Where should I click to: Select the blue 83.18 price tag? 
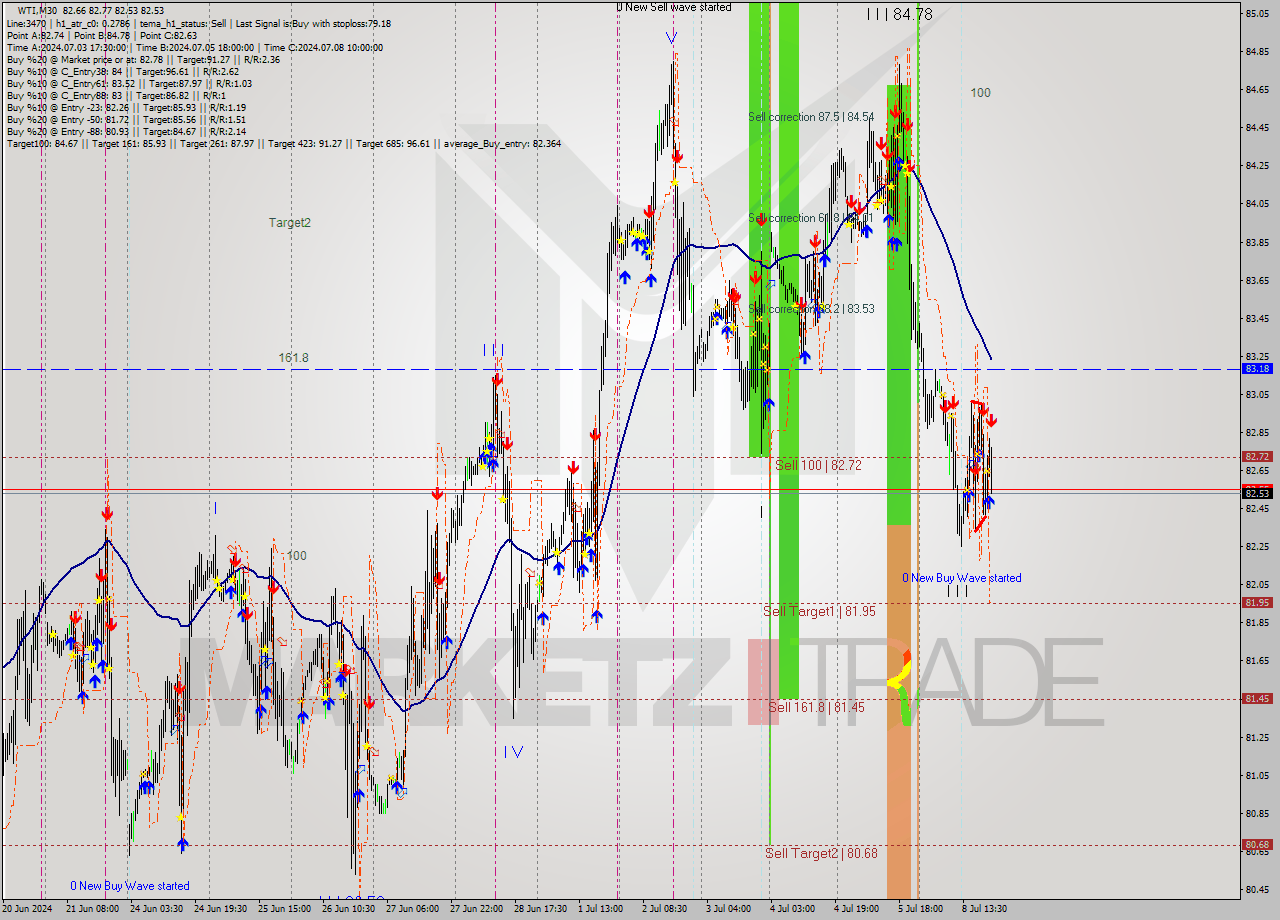tap(1258, 368)
